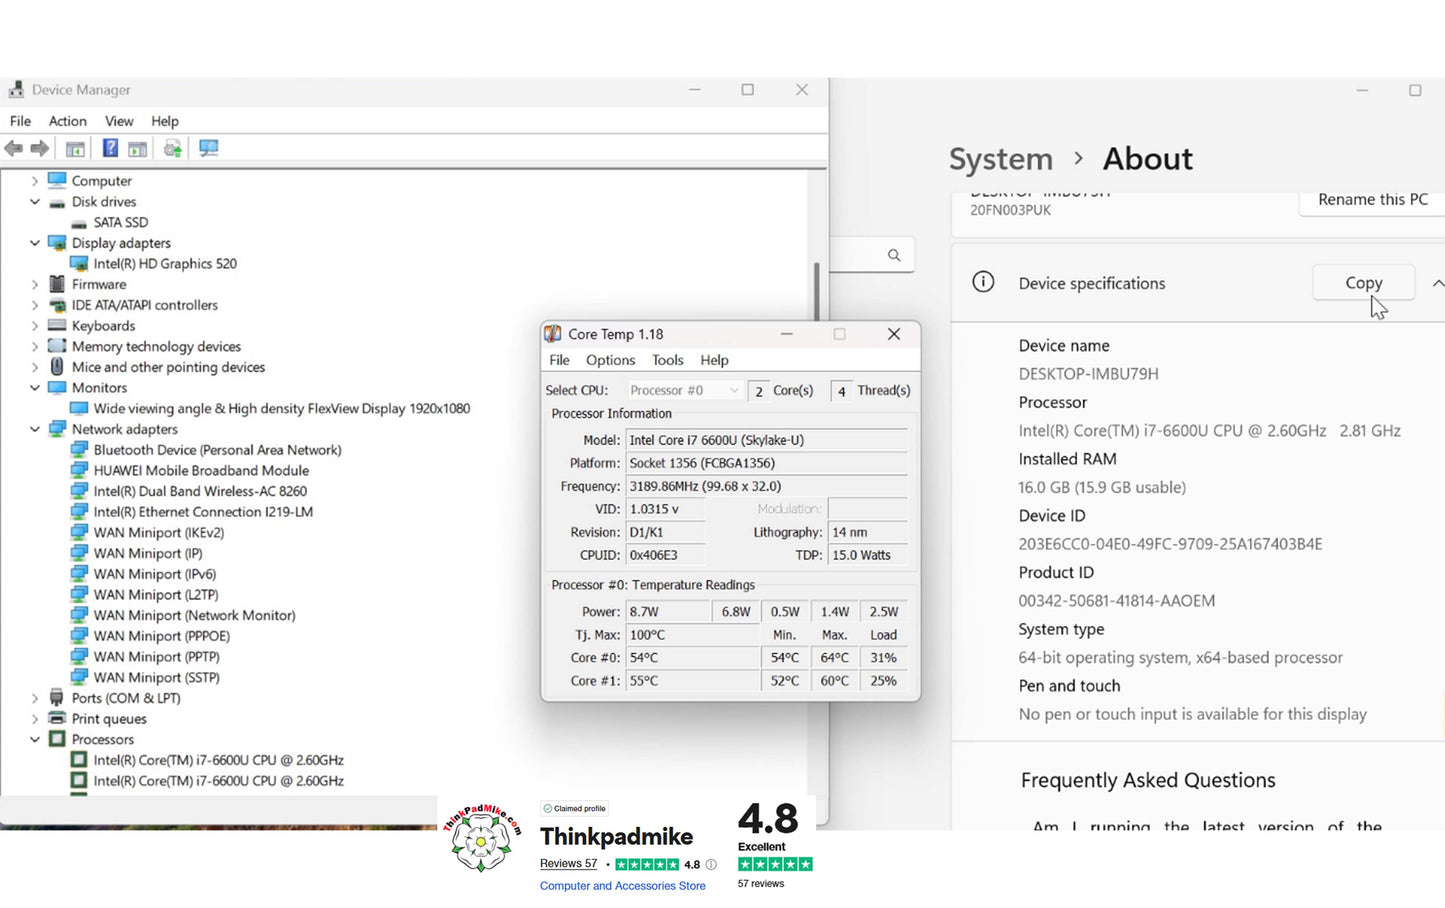This screenshot has width=1445, height=908.
Task: Open the Core Temp Options menu
Action: point(610,360)
